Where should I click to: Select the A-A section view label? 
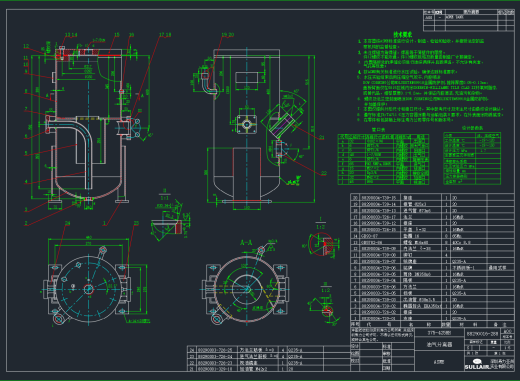pyautogui.click(x=246, y=243)
